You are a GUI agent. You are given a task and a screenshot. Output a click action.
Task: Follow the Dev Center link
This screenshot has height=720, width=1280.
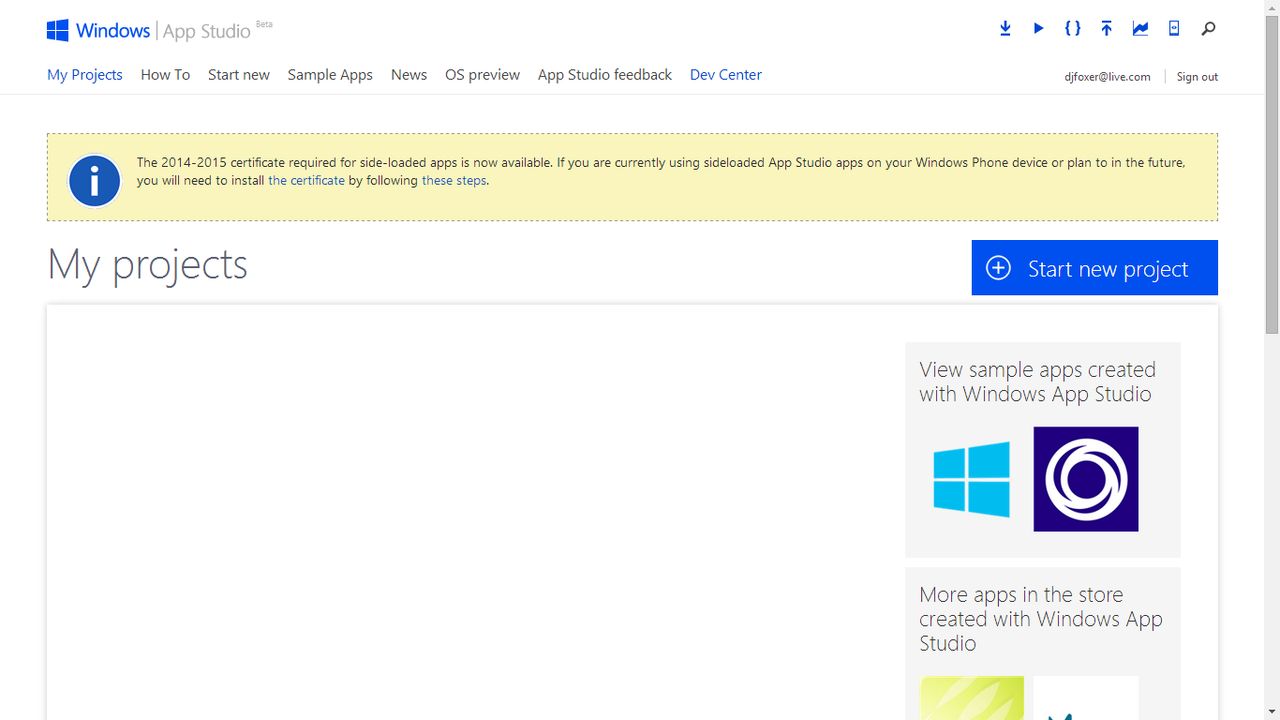point(726,75)
